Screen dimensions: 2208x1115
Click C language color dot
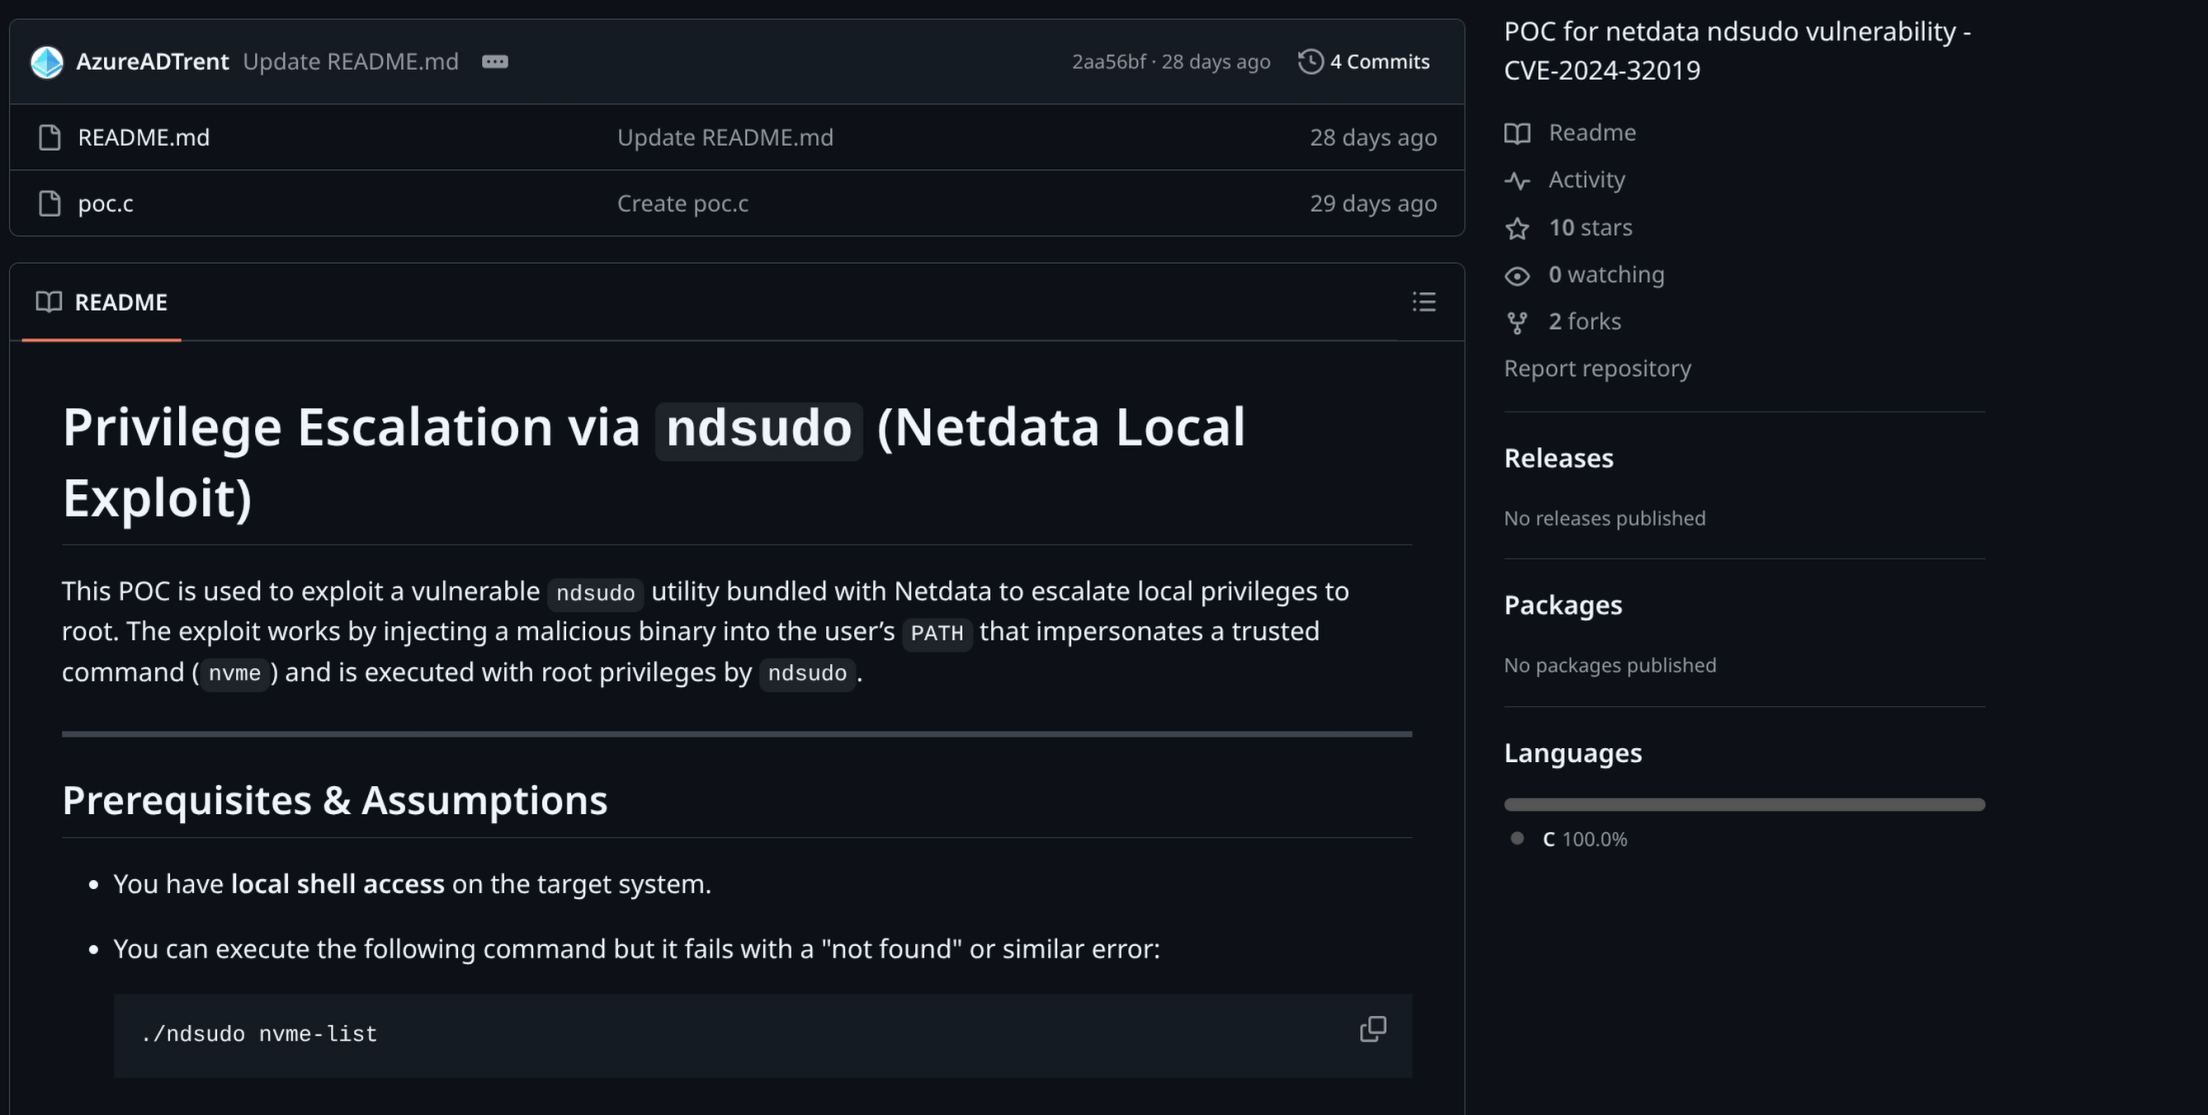coord(1517,839)
